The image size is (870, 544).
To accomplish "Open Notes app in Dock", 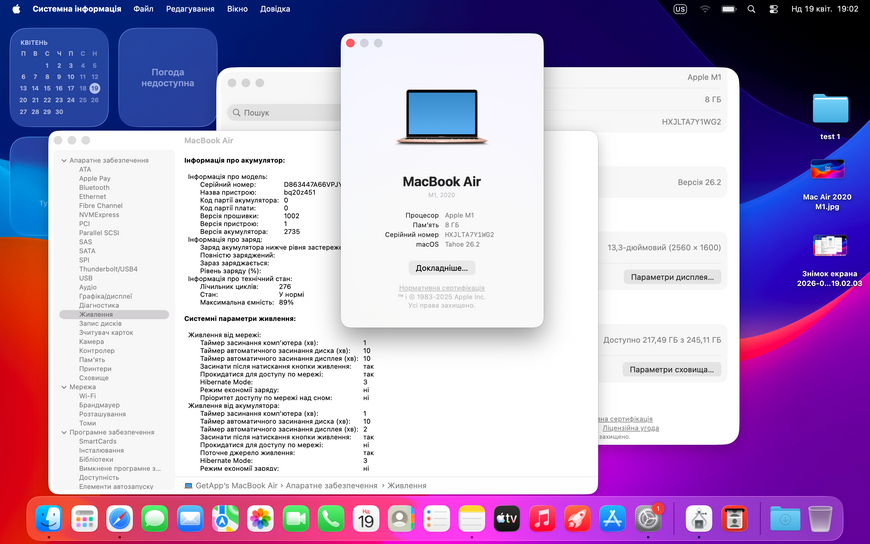I will click(x=472, y=520).
